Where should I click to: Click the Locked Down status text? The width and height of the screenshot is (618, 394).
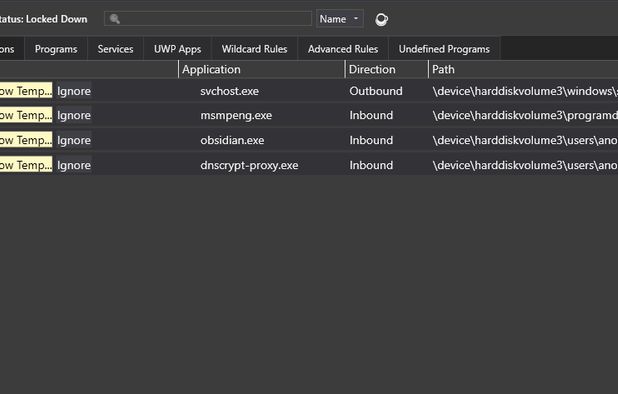[x=56, y=19]
